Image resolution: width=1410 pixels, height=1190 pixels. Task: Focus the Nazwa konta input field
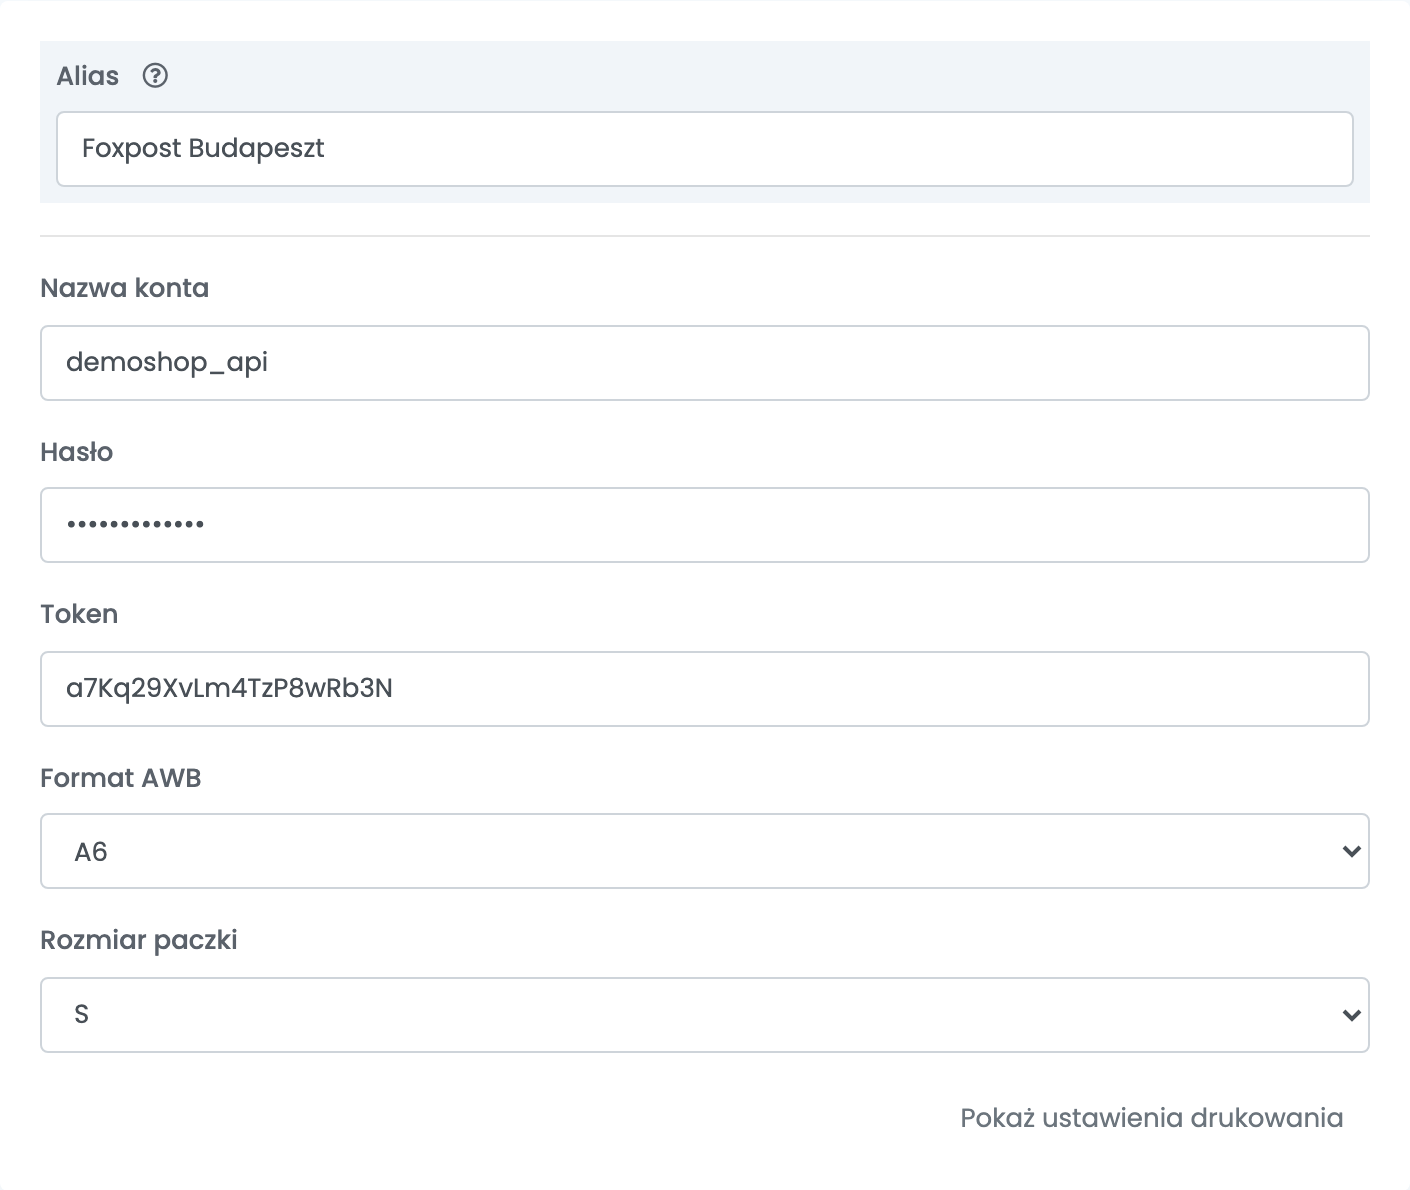pos(705,363)
